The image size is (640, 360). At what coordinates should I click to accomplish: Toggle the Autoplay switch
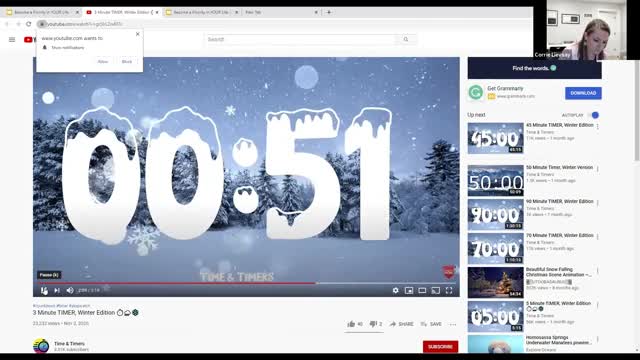click(x=594, y=115)
